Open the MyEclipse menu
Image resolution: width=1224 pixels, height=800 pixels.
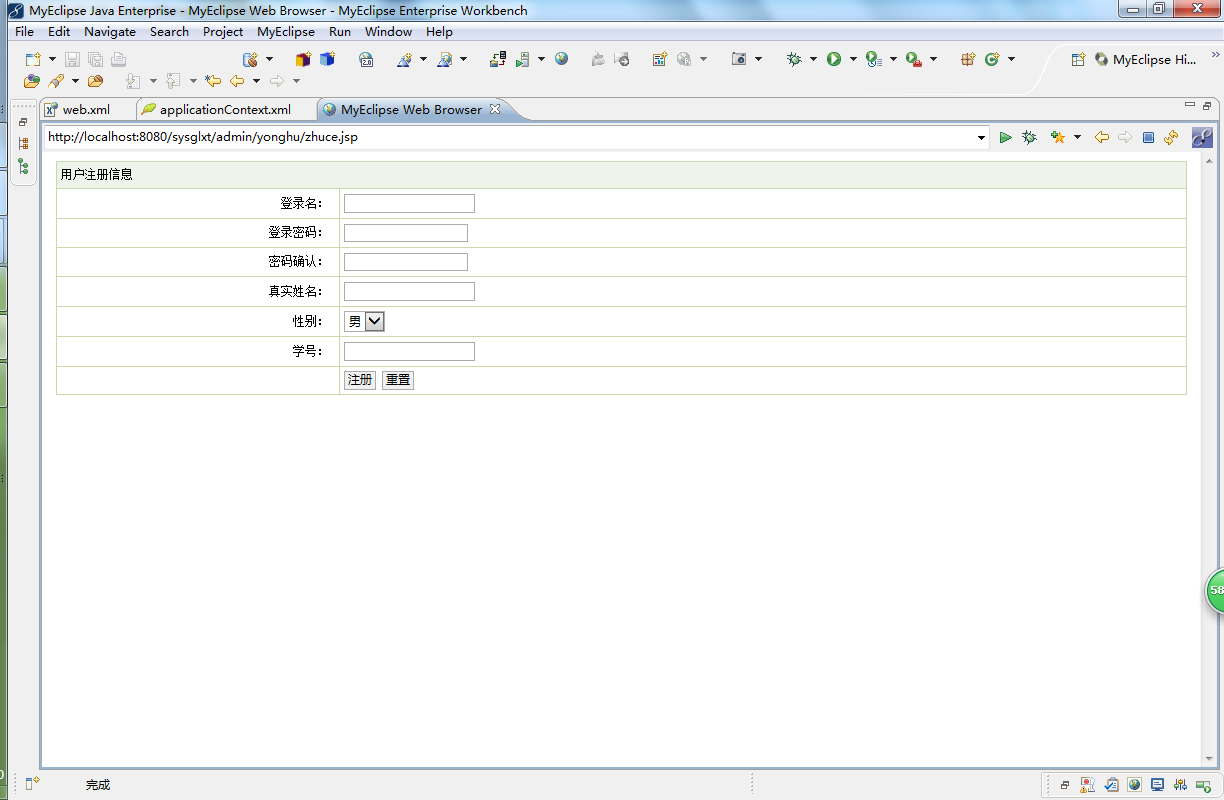[286, 31]
